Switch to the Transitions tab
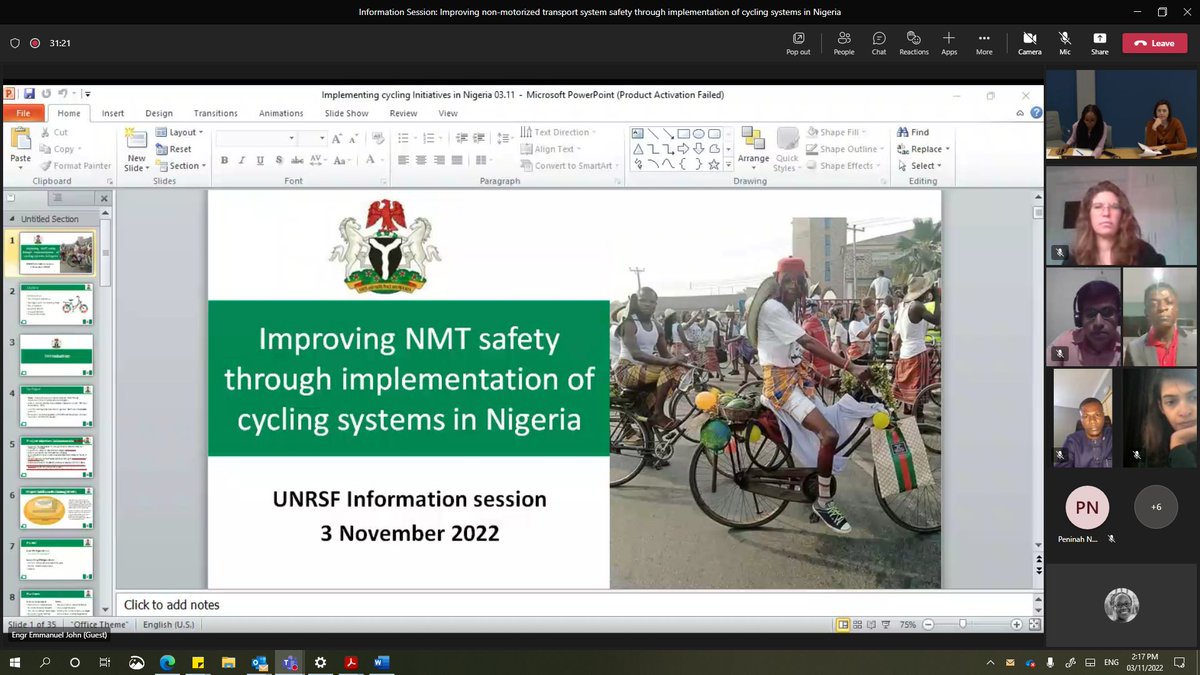Screen dimensions: 1200x675 click(216, 113)
